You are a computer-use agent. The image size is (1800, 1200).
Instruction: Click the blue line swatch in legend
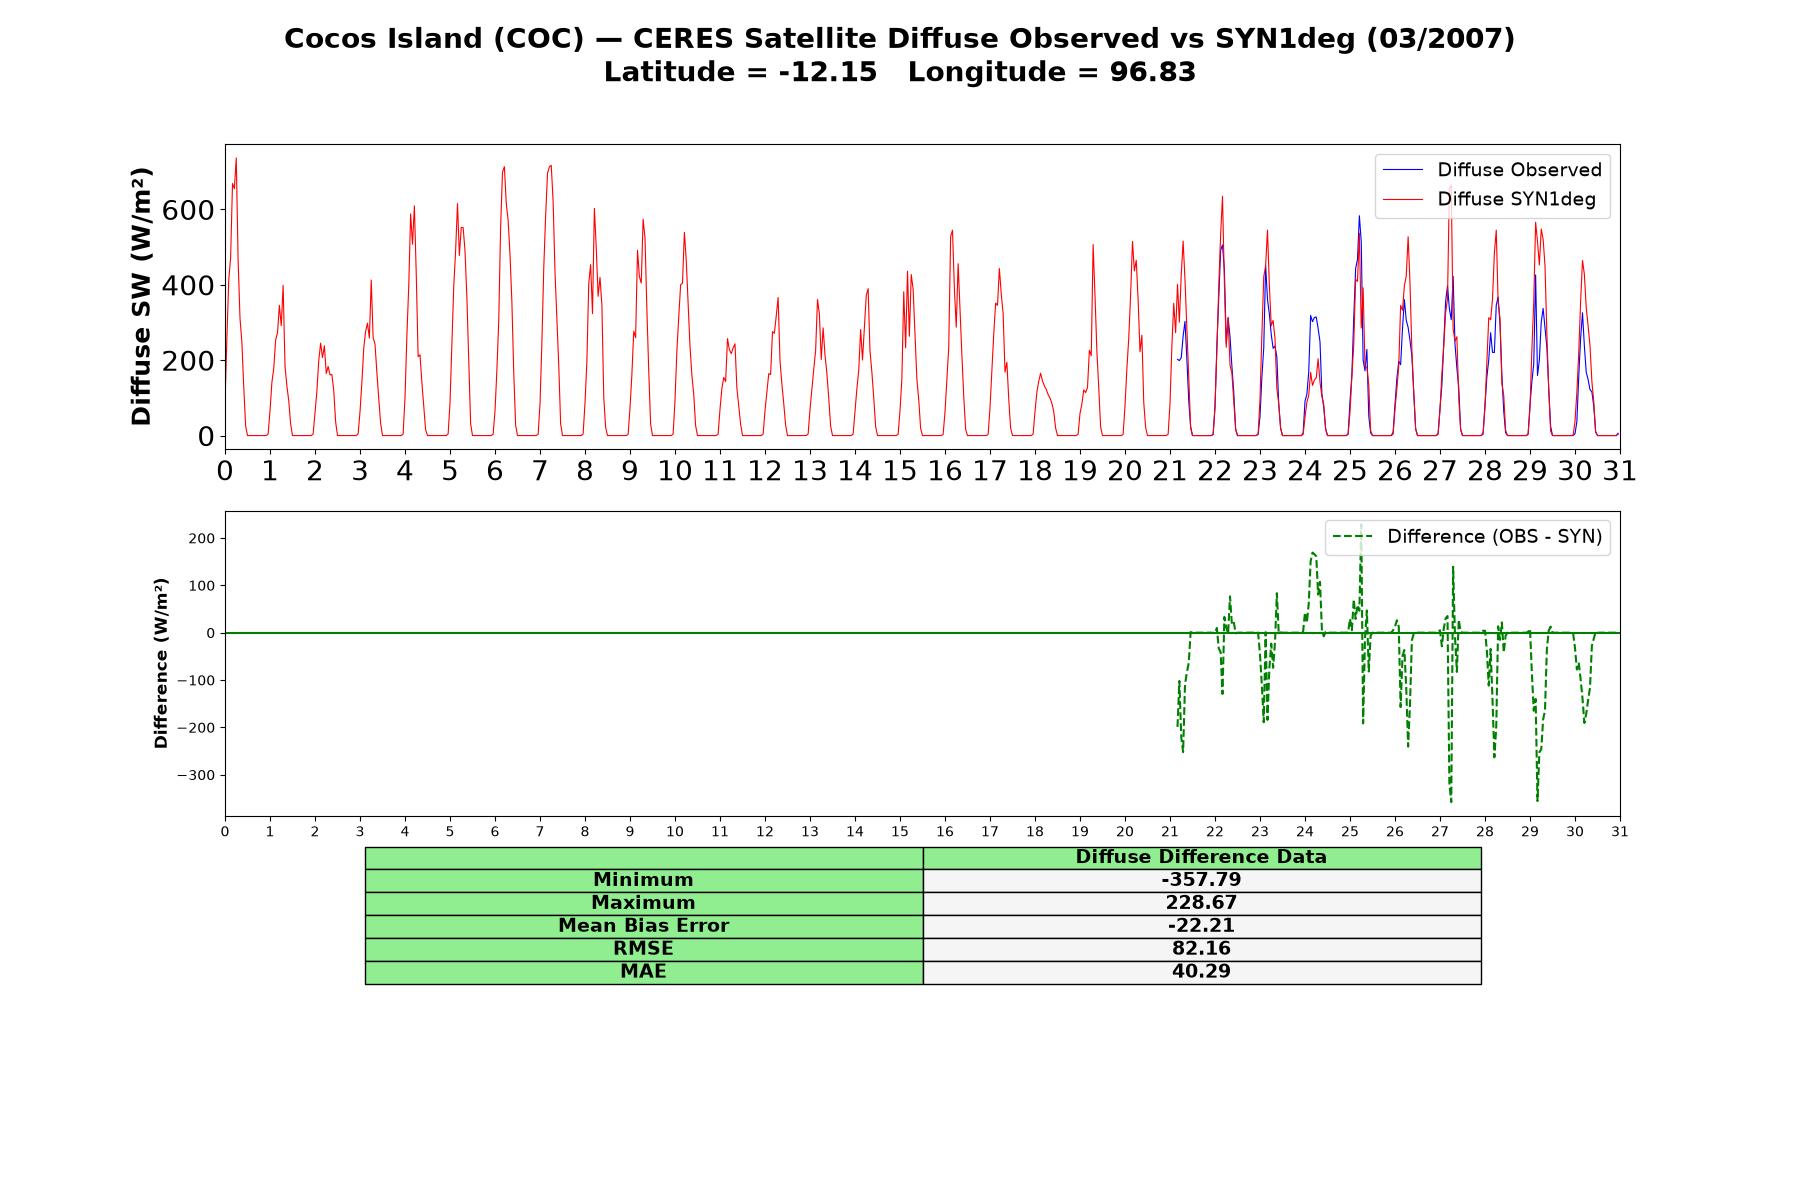click(x=1402, y=171)
